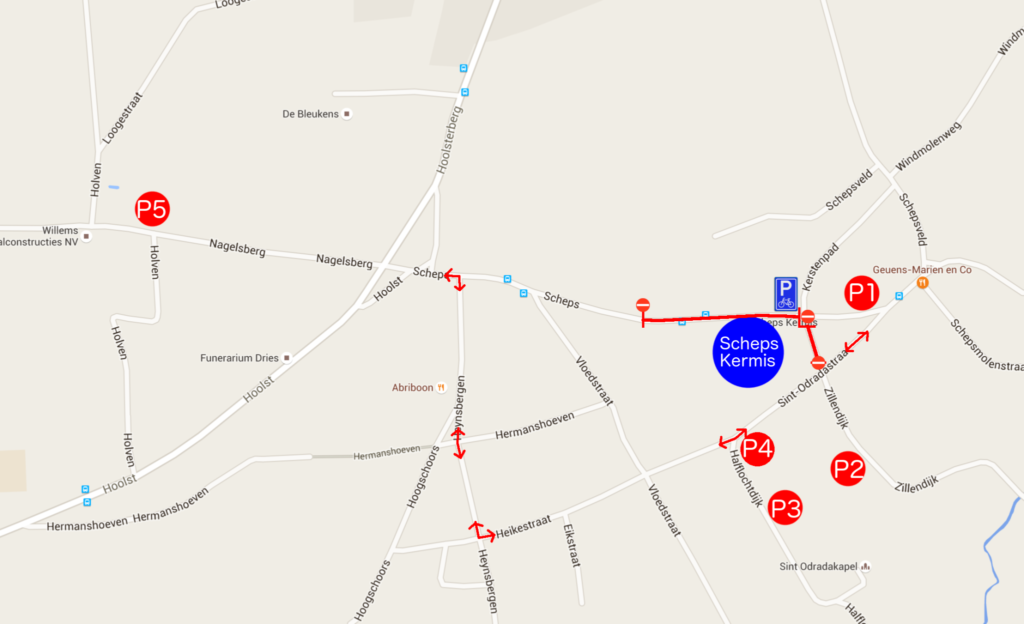Click the no-entry sign on Scheps road
Screen dimensions: 1024x624
pos(643,305)
